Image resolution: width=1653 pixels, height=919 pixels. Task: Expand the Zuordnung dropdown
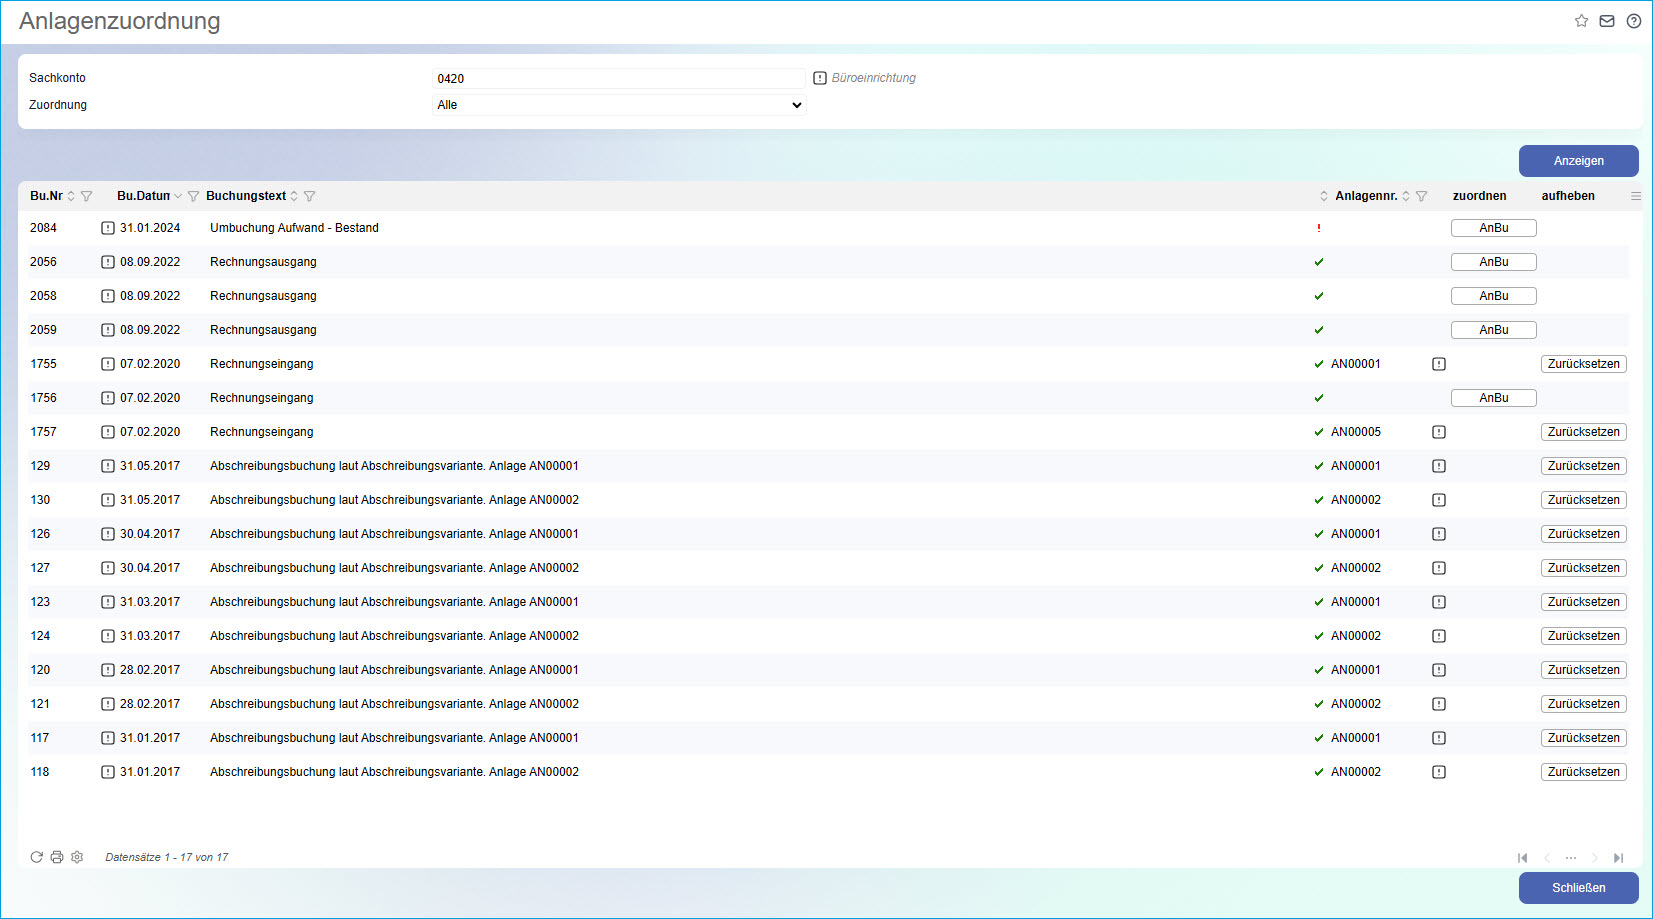coord(619,105)
